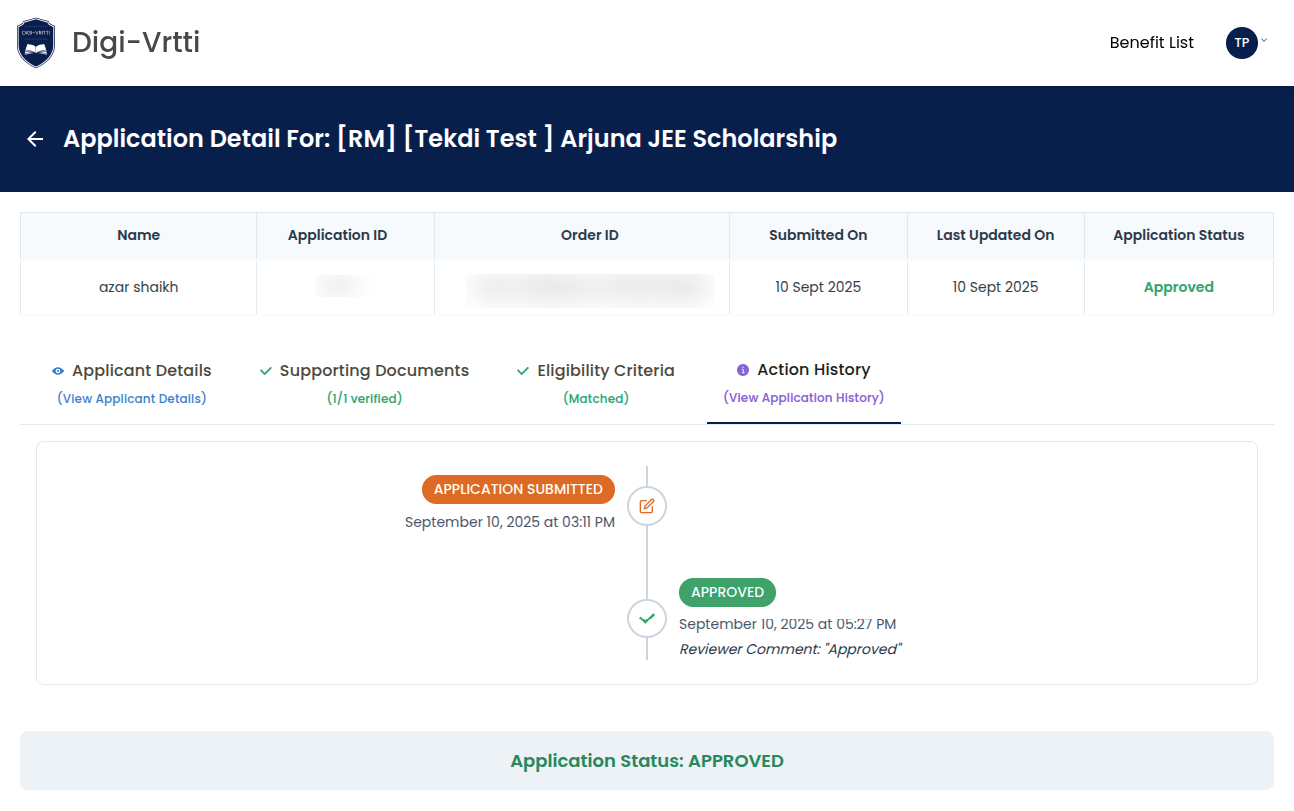1294x811 pixels.
Task: Click the View Application History link
Action: 803,397
